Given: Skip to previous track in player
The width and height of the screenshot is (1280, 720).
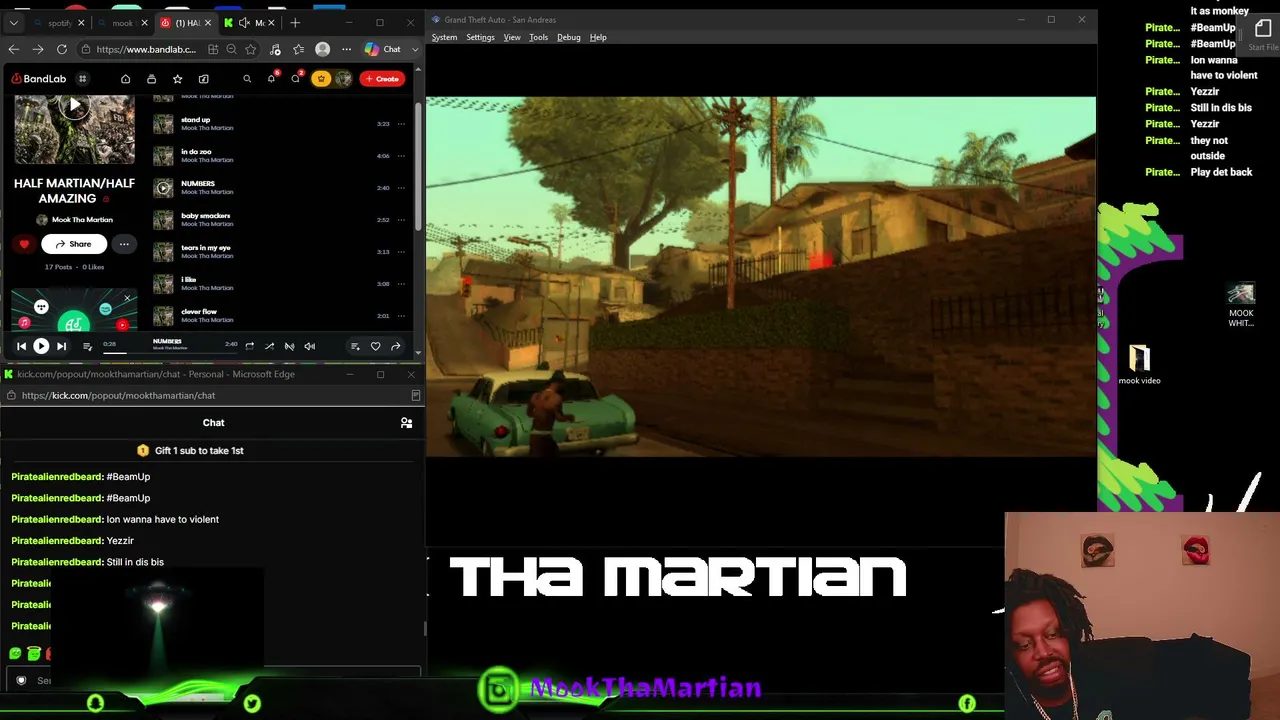Looking at the screenshot, I should pyautogui.click(x=21, y=347).
